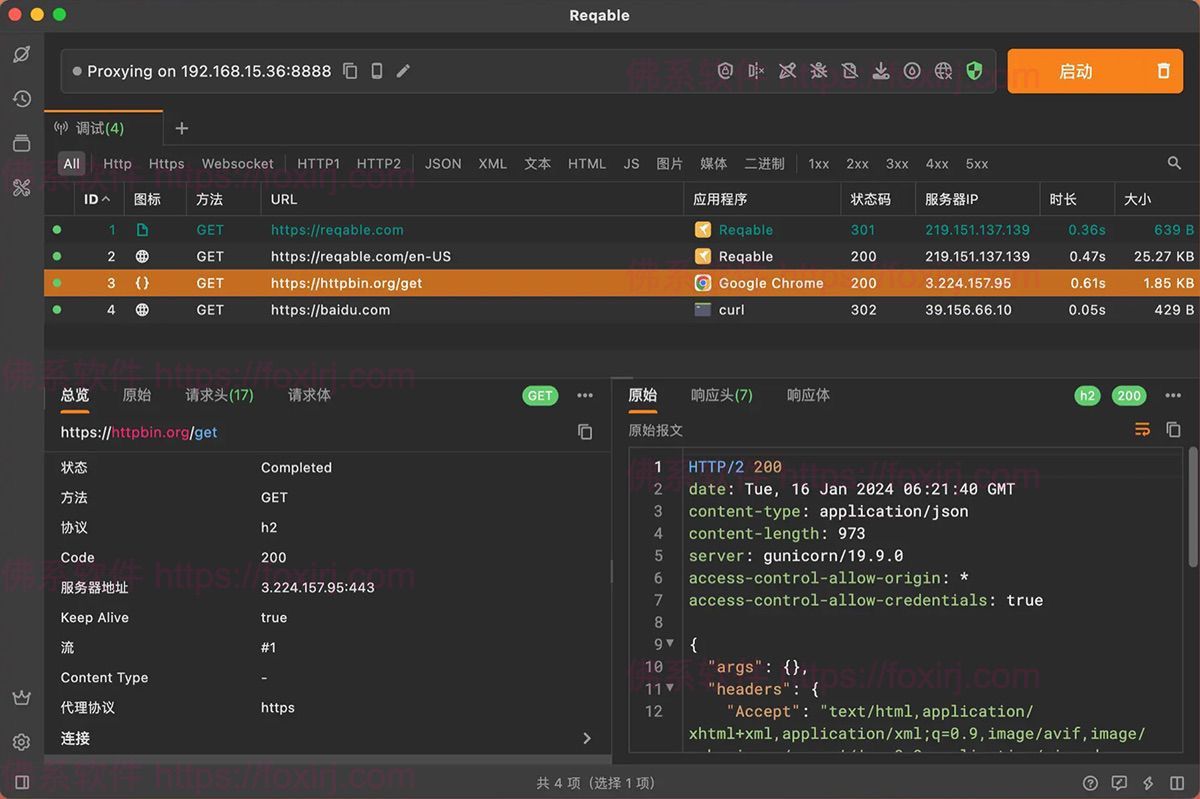Switch to the 响应体 tab

808,395
